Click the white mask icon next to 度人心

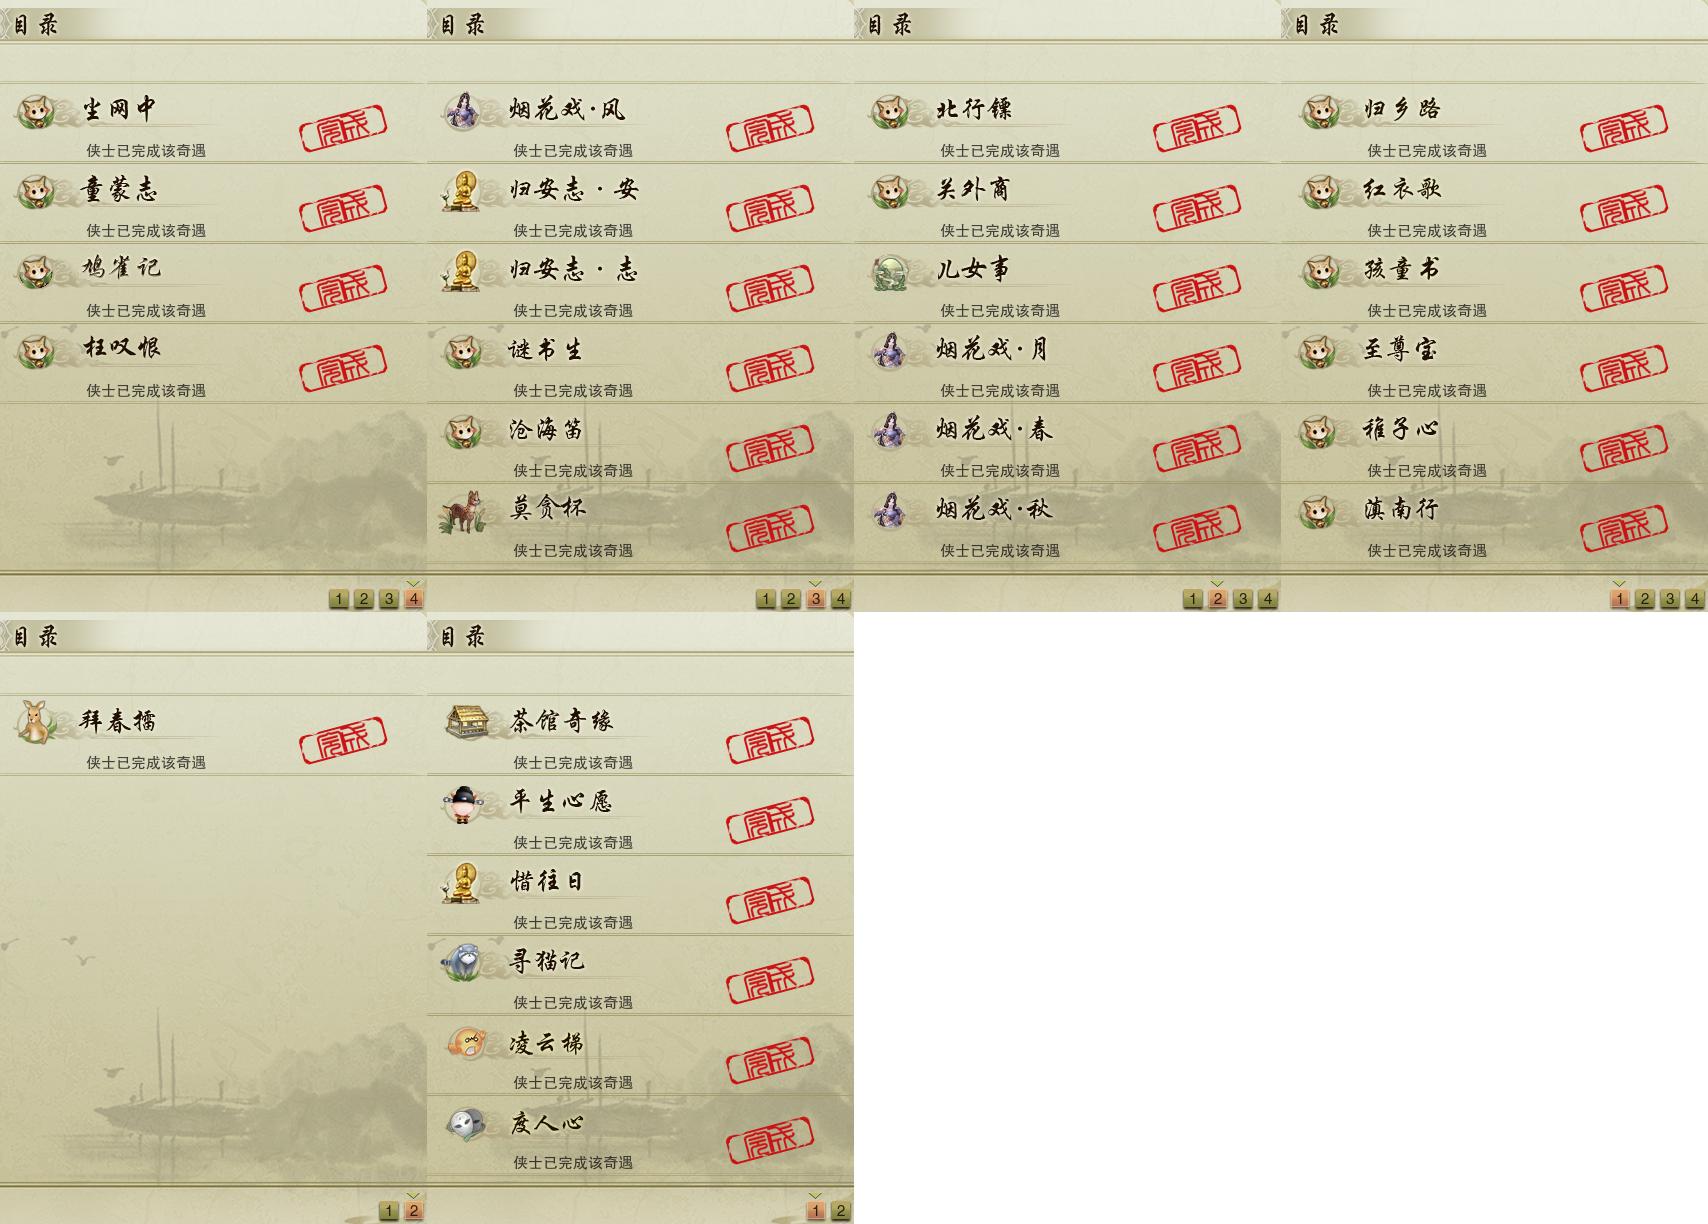(x=465, y=1124)
